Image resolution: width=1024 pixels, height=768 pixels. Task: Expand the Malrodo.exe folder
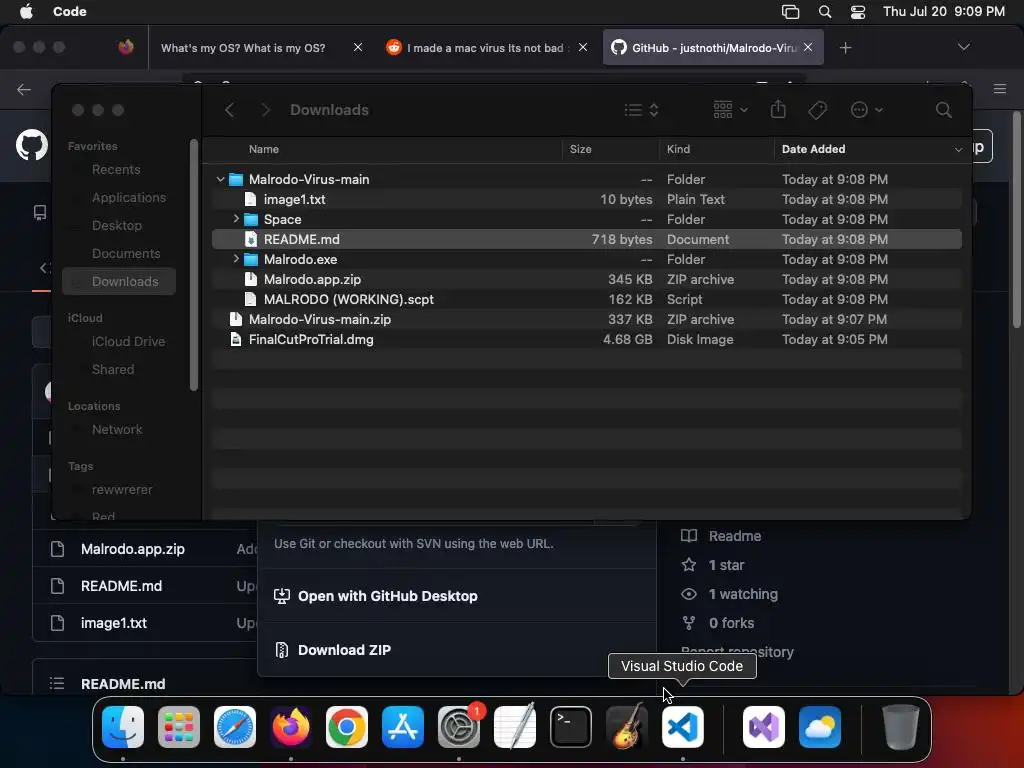(236, 259)
